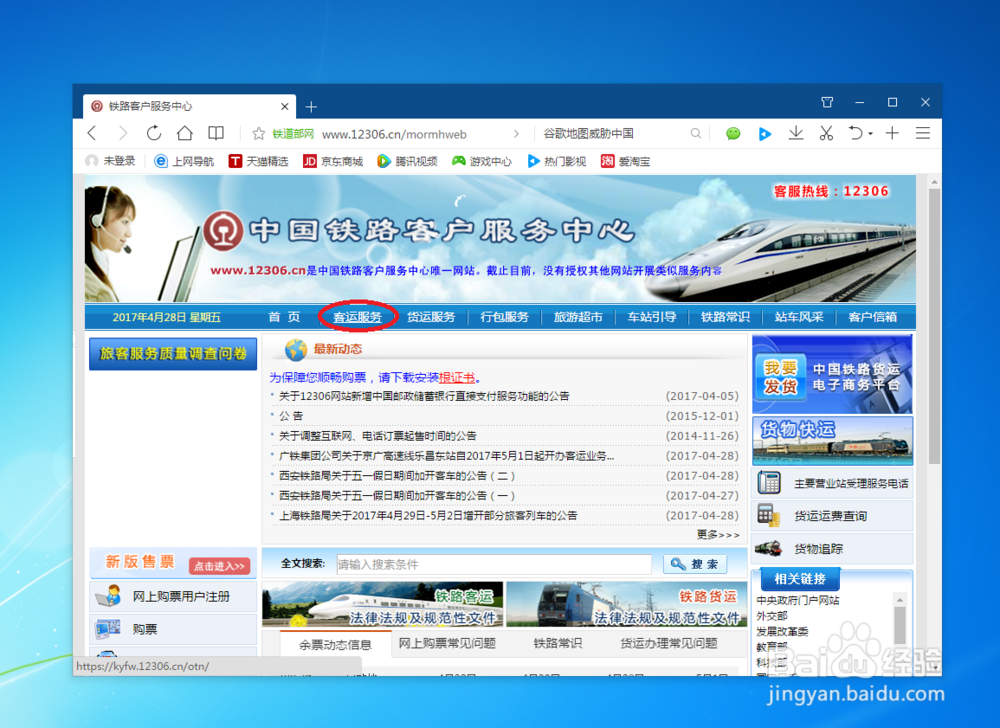Open a new tab with the plus button
This screenshot has width=1000, height=728.
[x=311, y=106]
